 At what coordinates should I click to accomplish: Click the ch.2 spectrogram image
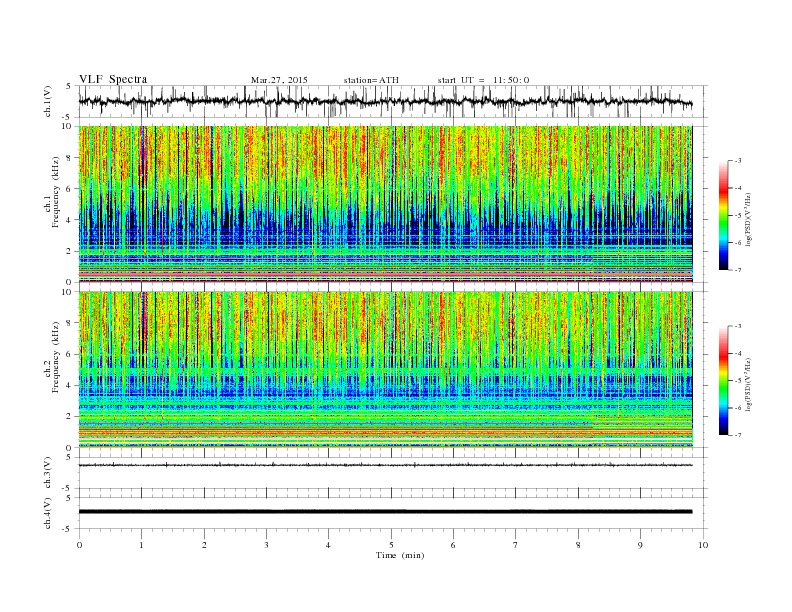(x=385, y=370)
